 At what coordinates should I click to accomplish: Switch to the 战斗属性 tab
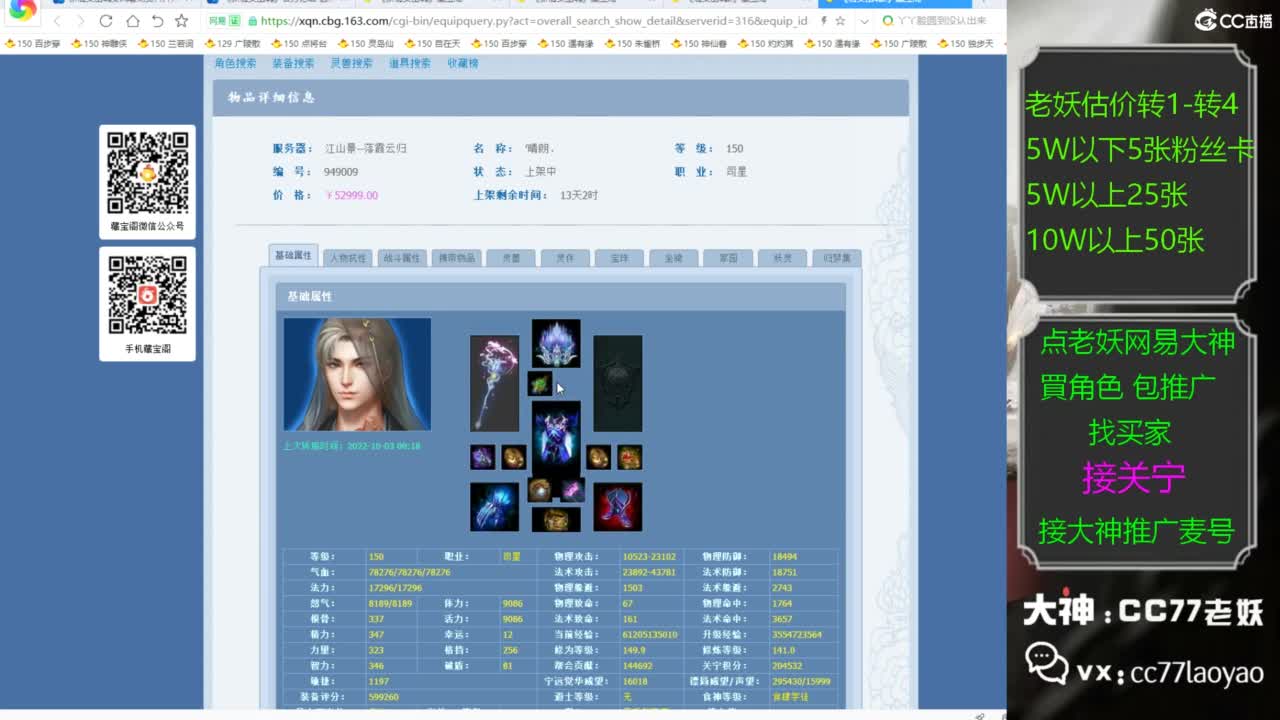click(402, 258)
